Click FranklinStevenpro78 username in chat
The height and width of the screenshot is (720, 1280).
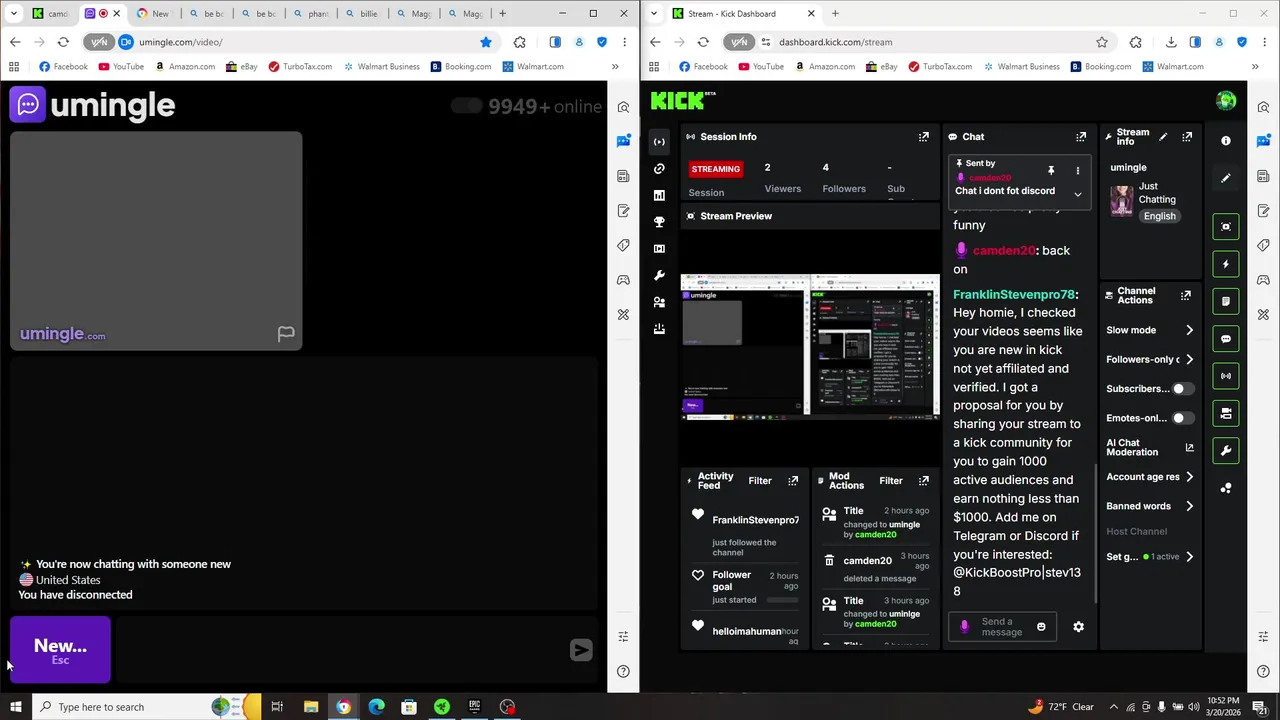point(1014,295)
